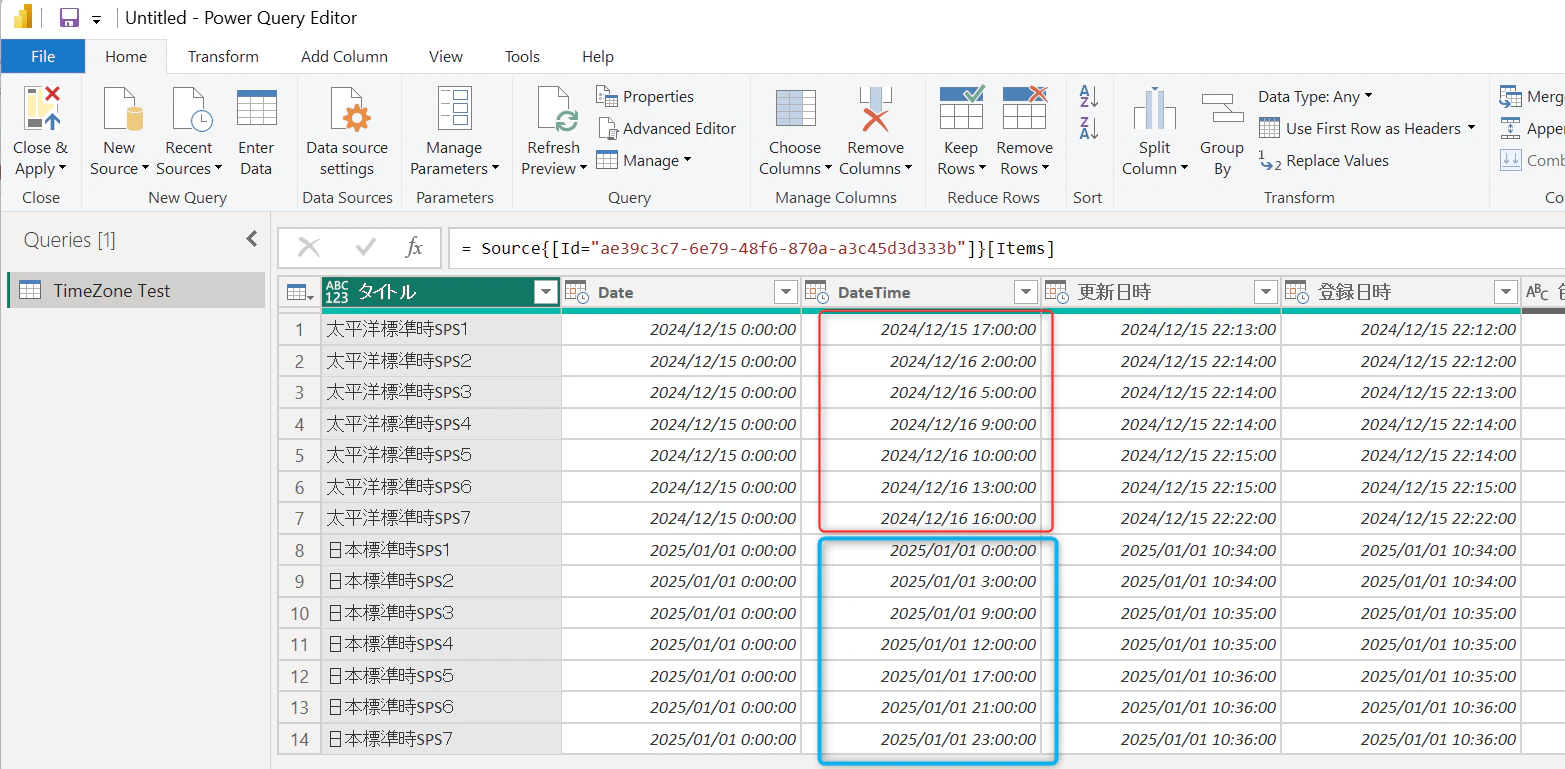Open query Properties
The width and height of the screenshot is (1565, 769).
coord(645,96)
